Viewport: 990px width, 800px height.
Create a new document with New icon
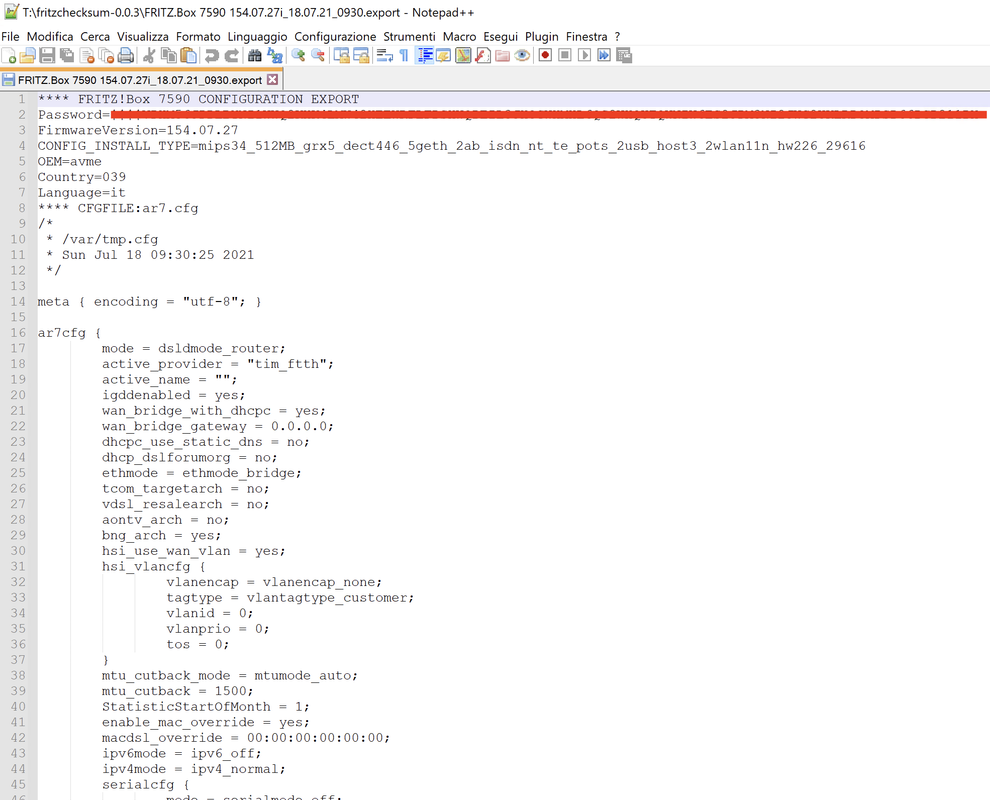[9, 56]
